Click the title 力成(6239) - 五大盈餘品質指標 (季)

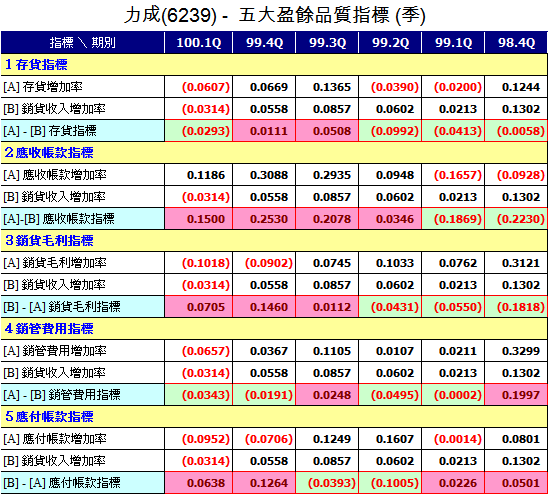[x=275, y=16]
